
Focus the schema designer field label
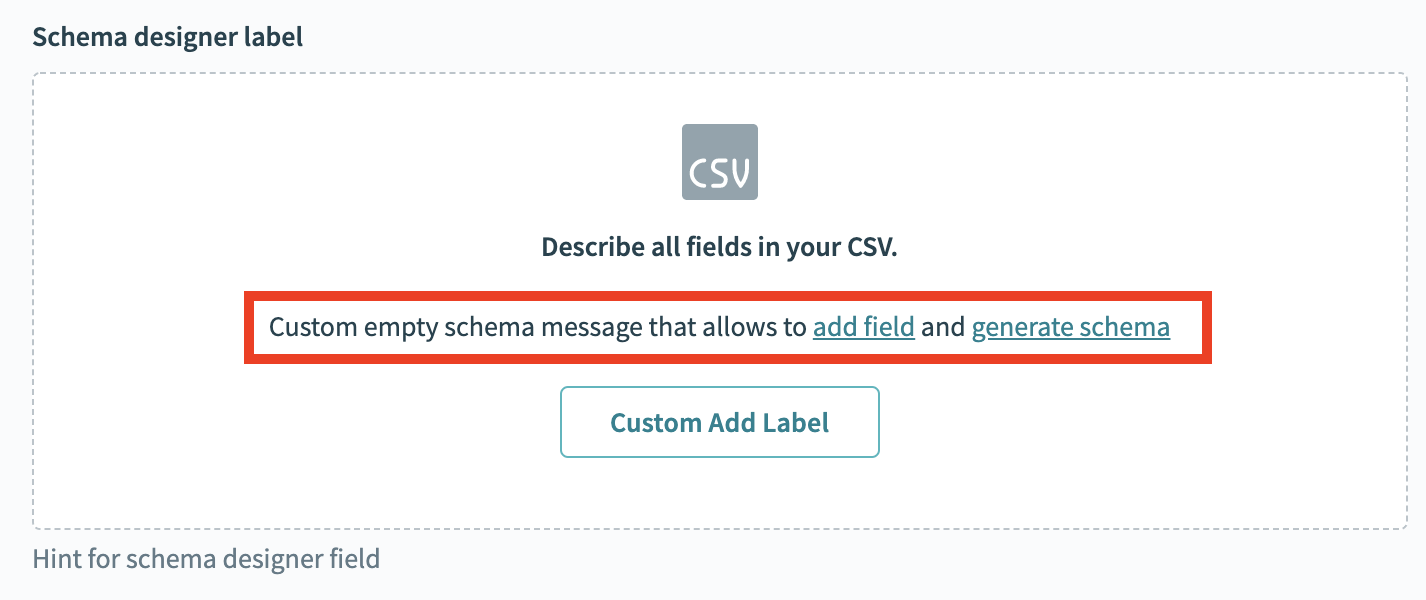[168, 38]
